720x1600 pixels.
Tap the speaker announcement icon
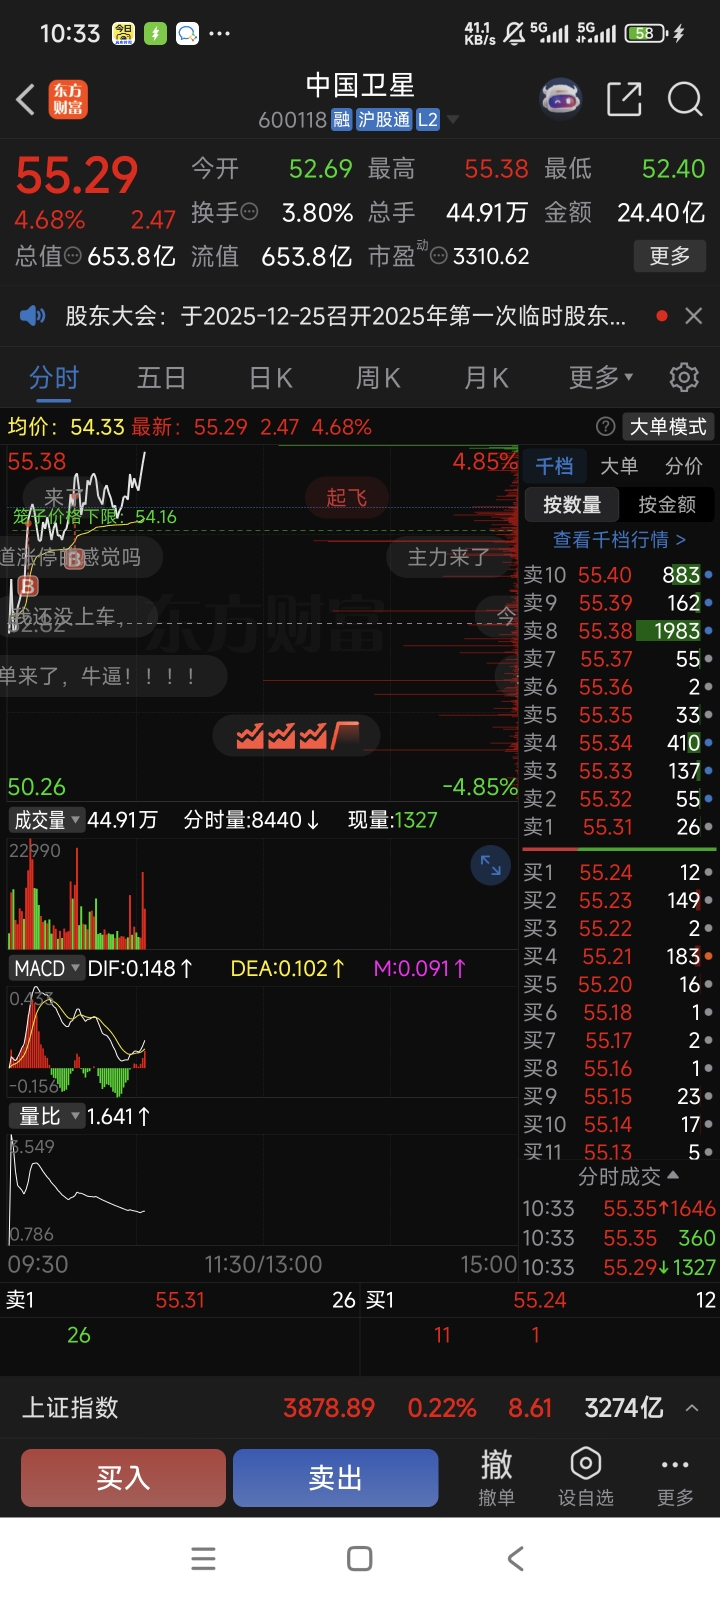tap(33, 316)
